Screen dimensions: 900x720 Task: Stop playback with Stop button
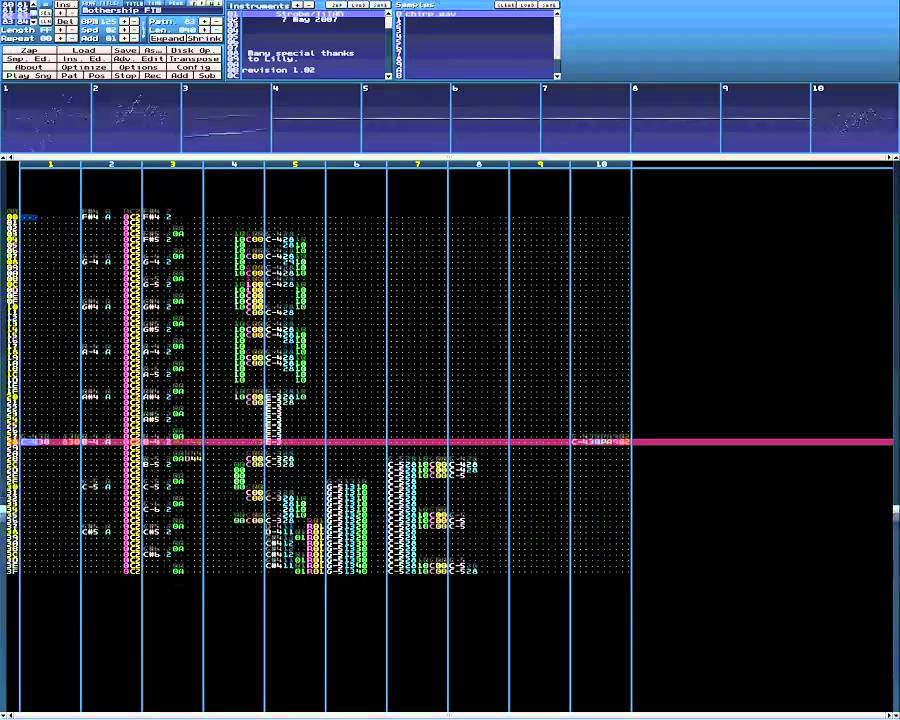[125, 76]
